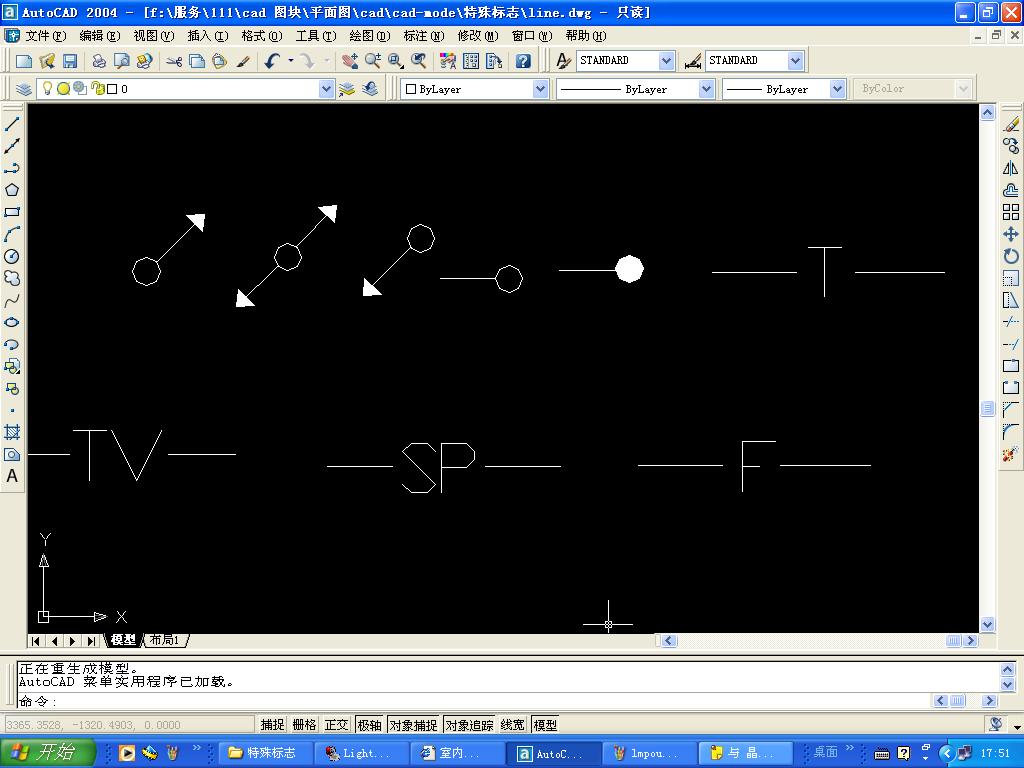Click the Offset tool

[x=1011, y=190]
